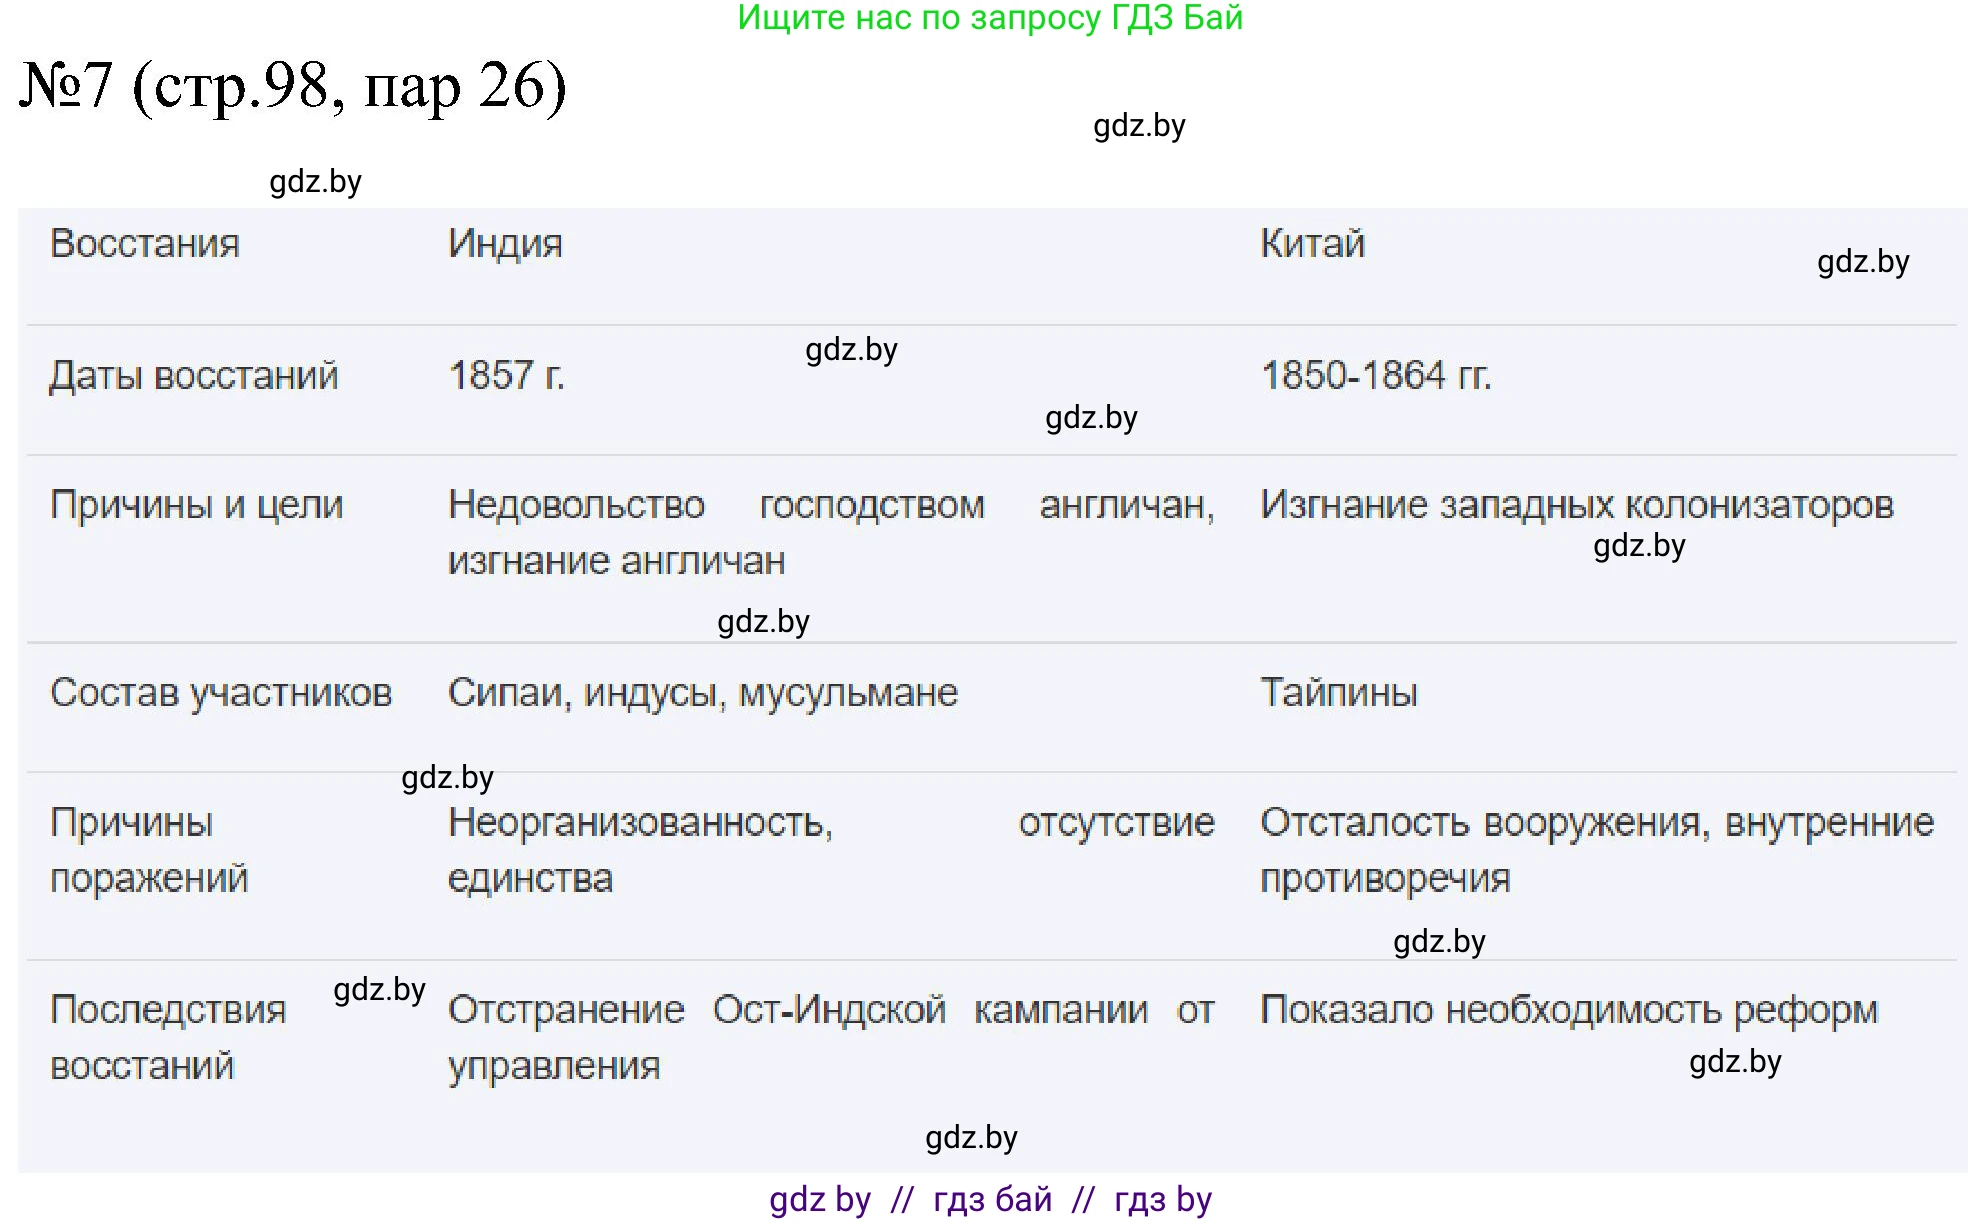Select the 'Индия' column header
Screen dimensions: 1984x1222
[504, 243]
